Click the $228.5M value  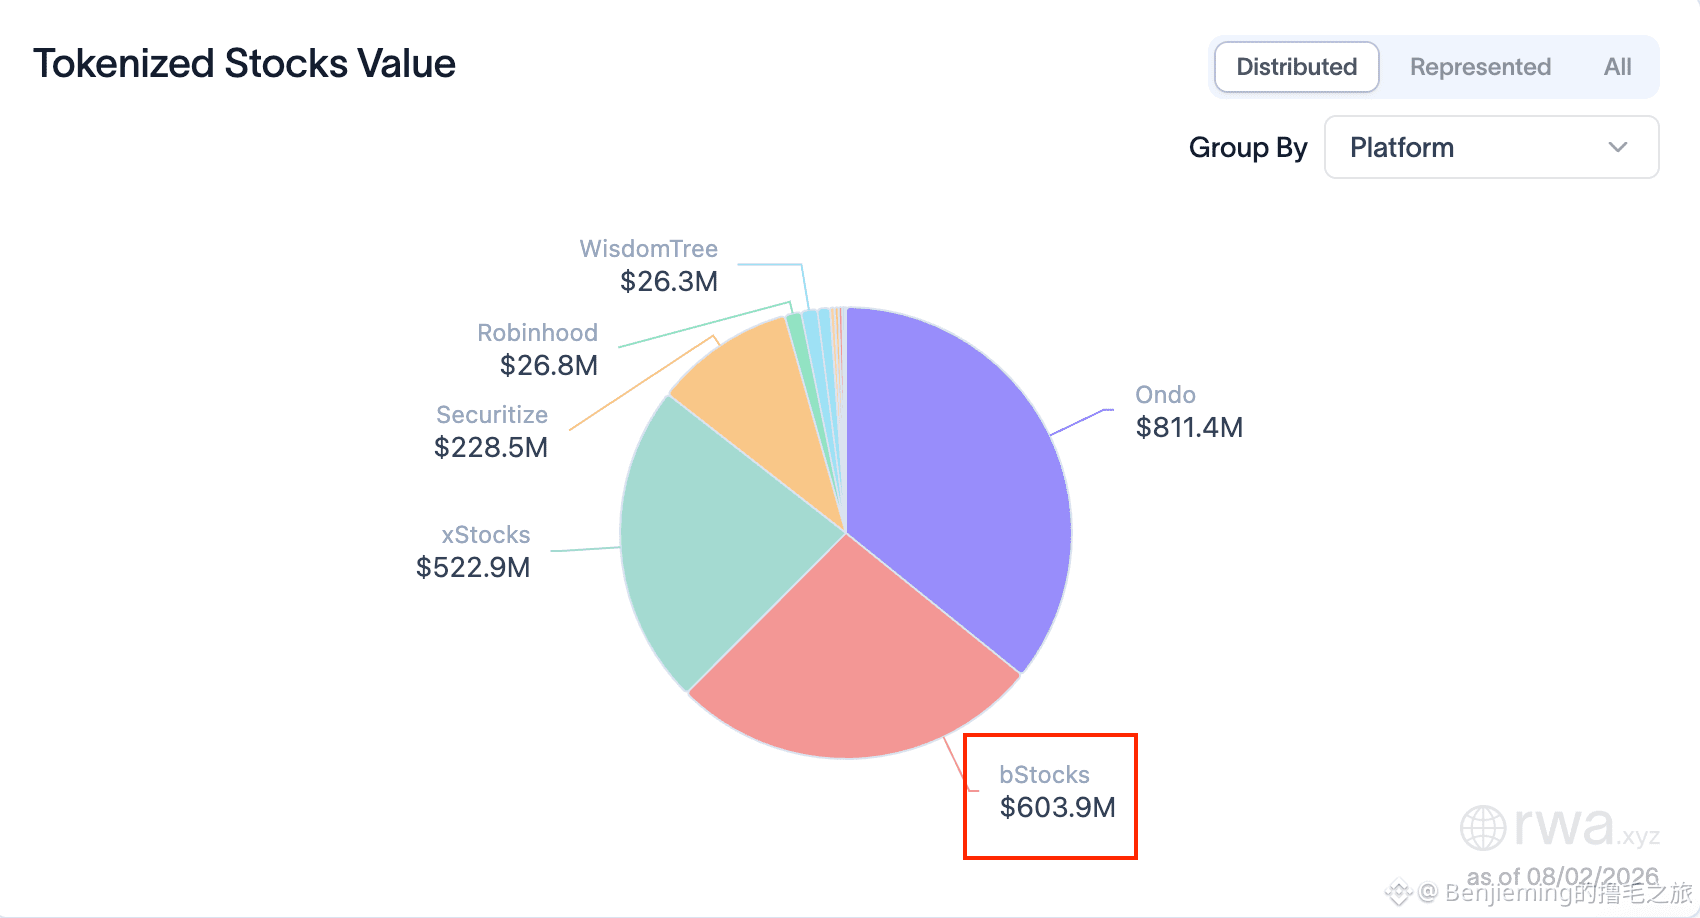(491, 447)
